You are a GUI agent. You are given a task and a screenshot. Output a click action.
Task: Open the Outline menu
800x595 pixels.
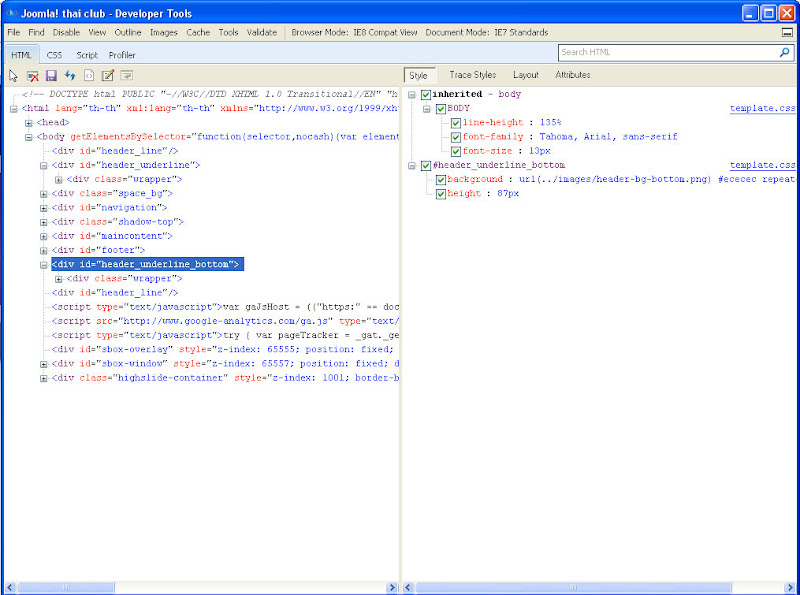click(128, 32)
